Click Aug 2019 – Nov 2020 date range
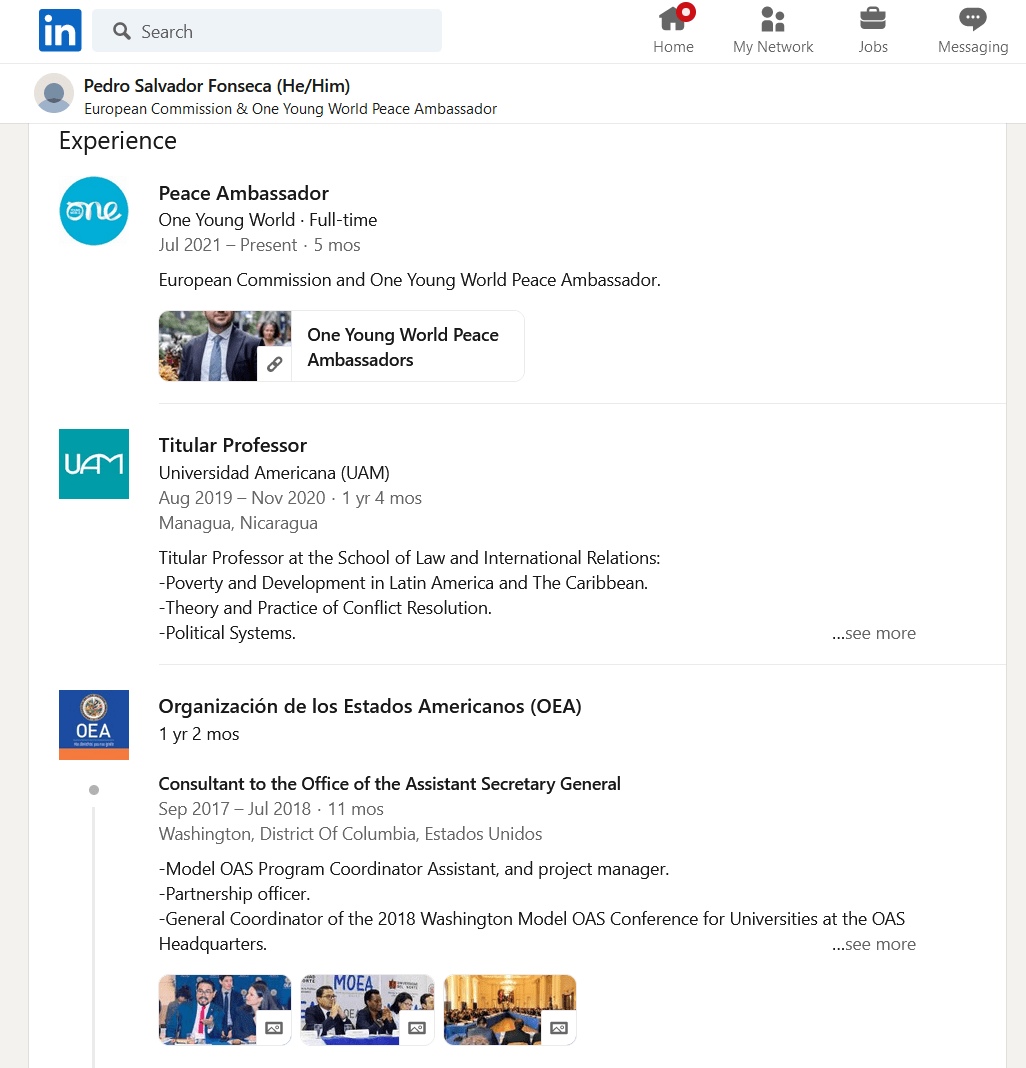This screenshot has width=1026, height=1068. [x=242, y=498]
